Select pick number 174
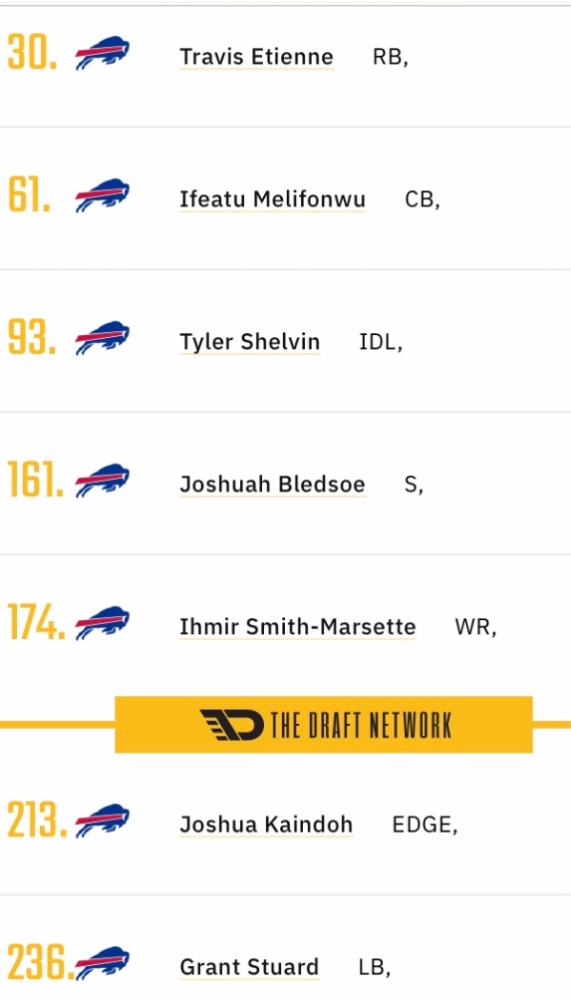Screen dimensions: 571x1000 click(x=36, y=622)
